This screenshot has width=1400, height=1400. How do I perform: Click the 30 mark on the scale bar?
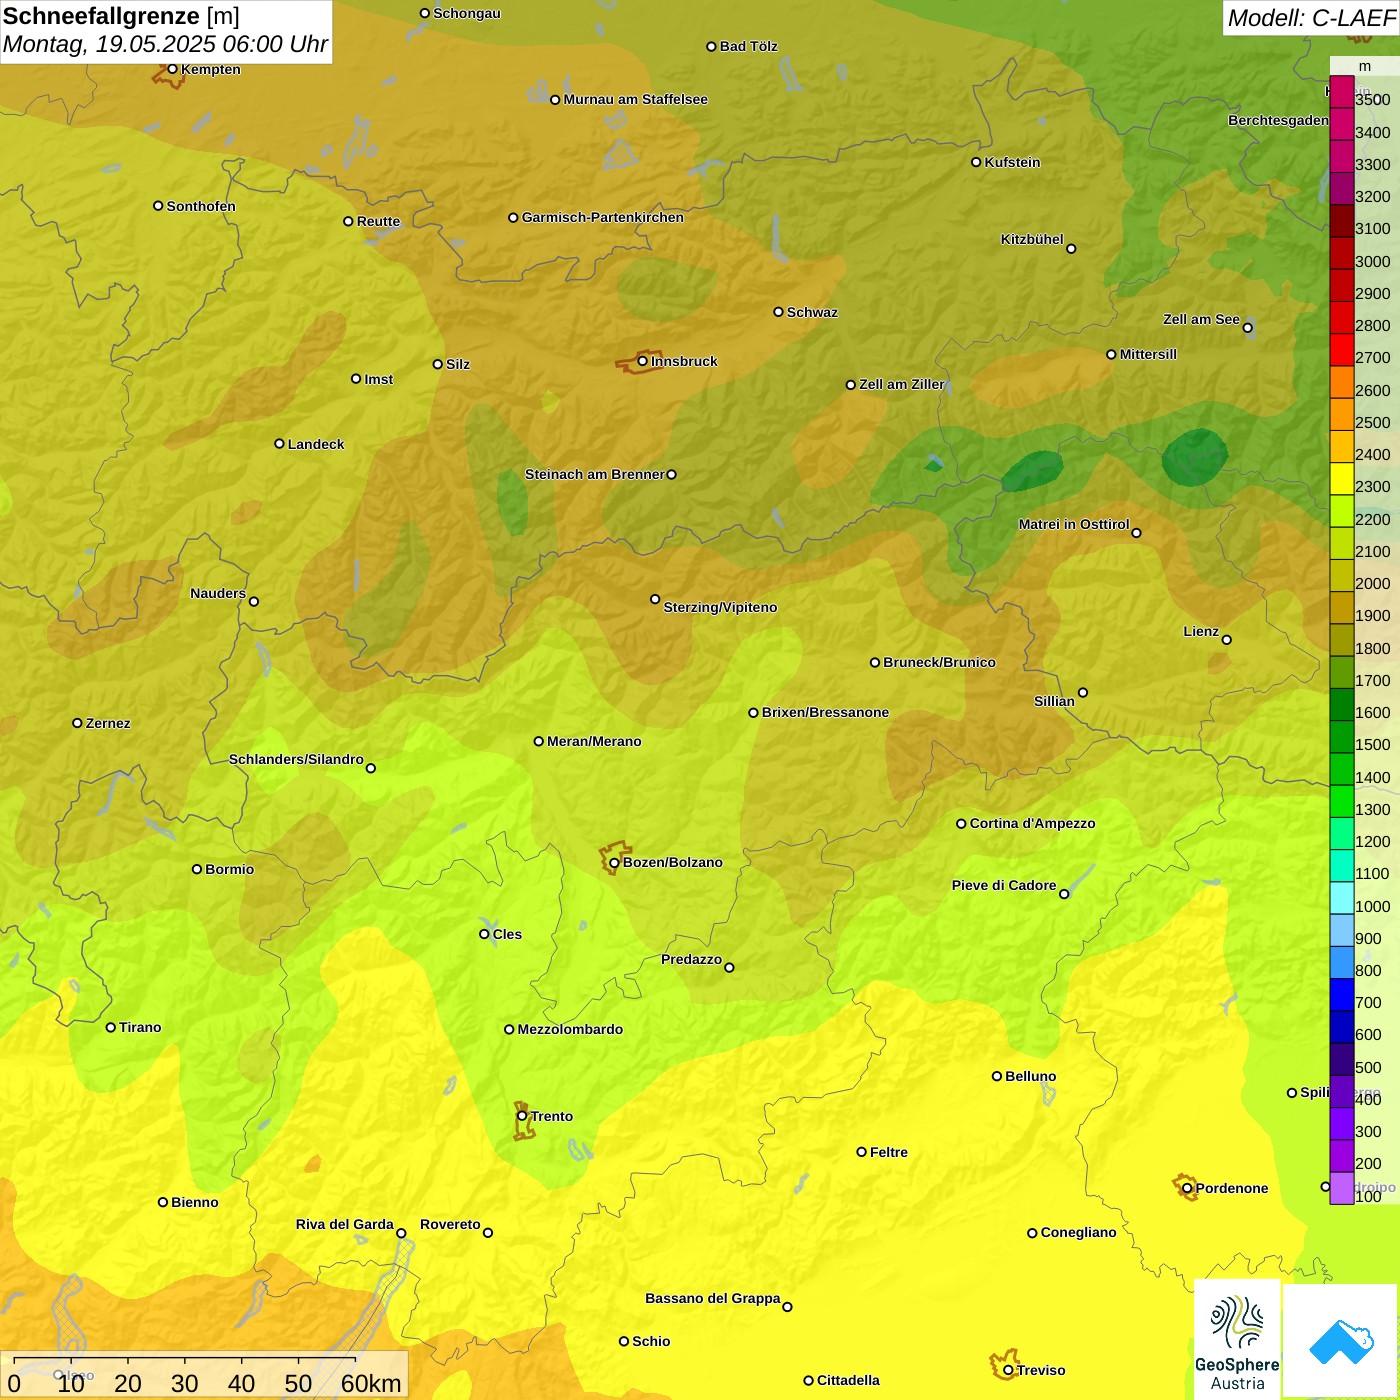point(185,1383)
